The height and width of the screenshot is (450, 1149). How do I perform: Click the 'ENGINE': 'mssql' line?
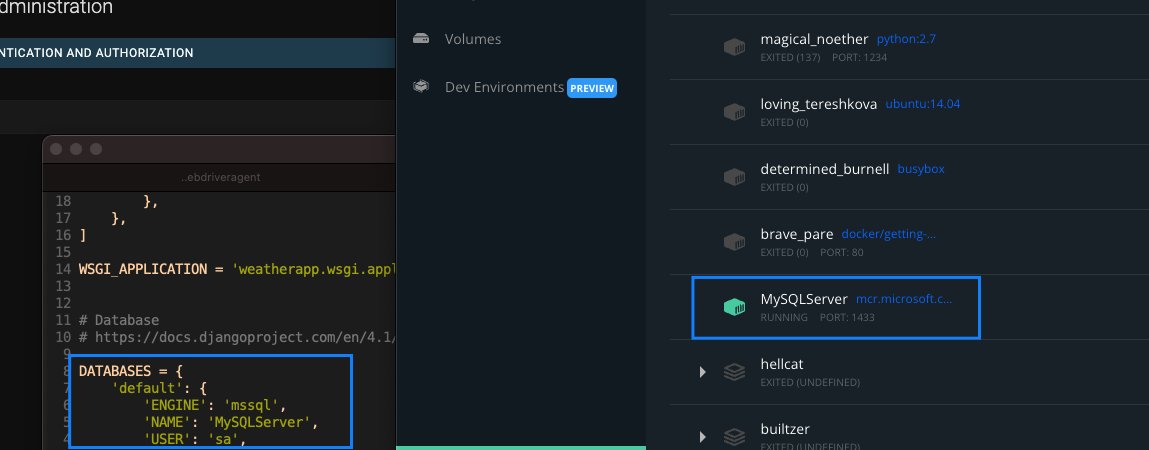pos(215,405)
